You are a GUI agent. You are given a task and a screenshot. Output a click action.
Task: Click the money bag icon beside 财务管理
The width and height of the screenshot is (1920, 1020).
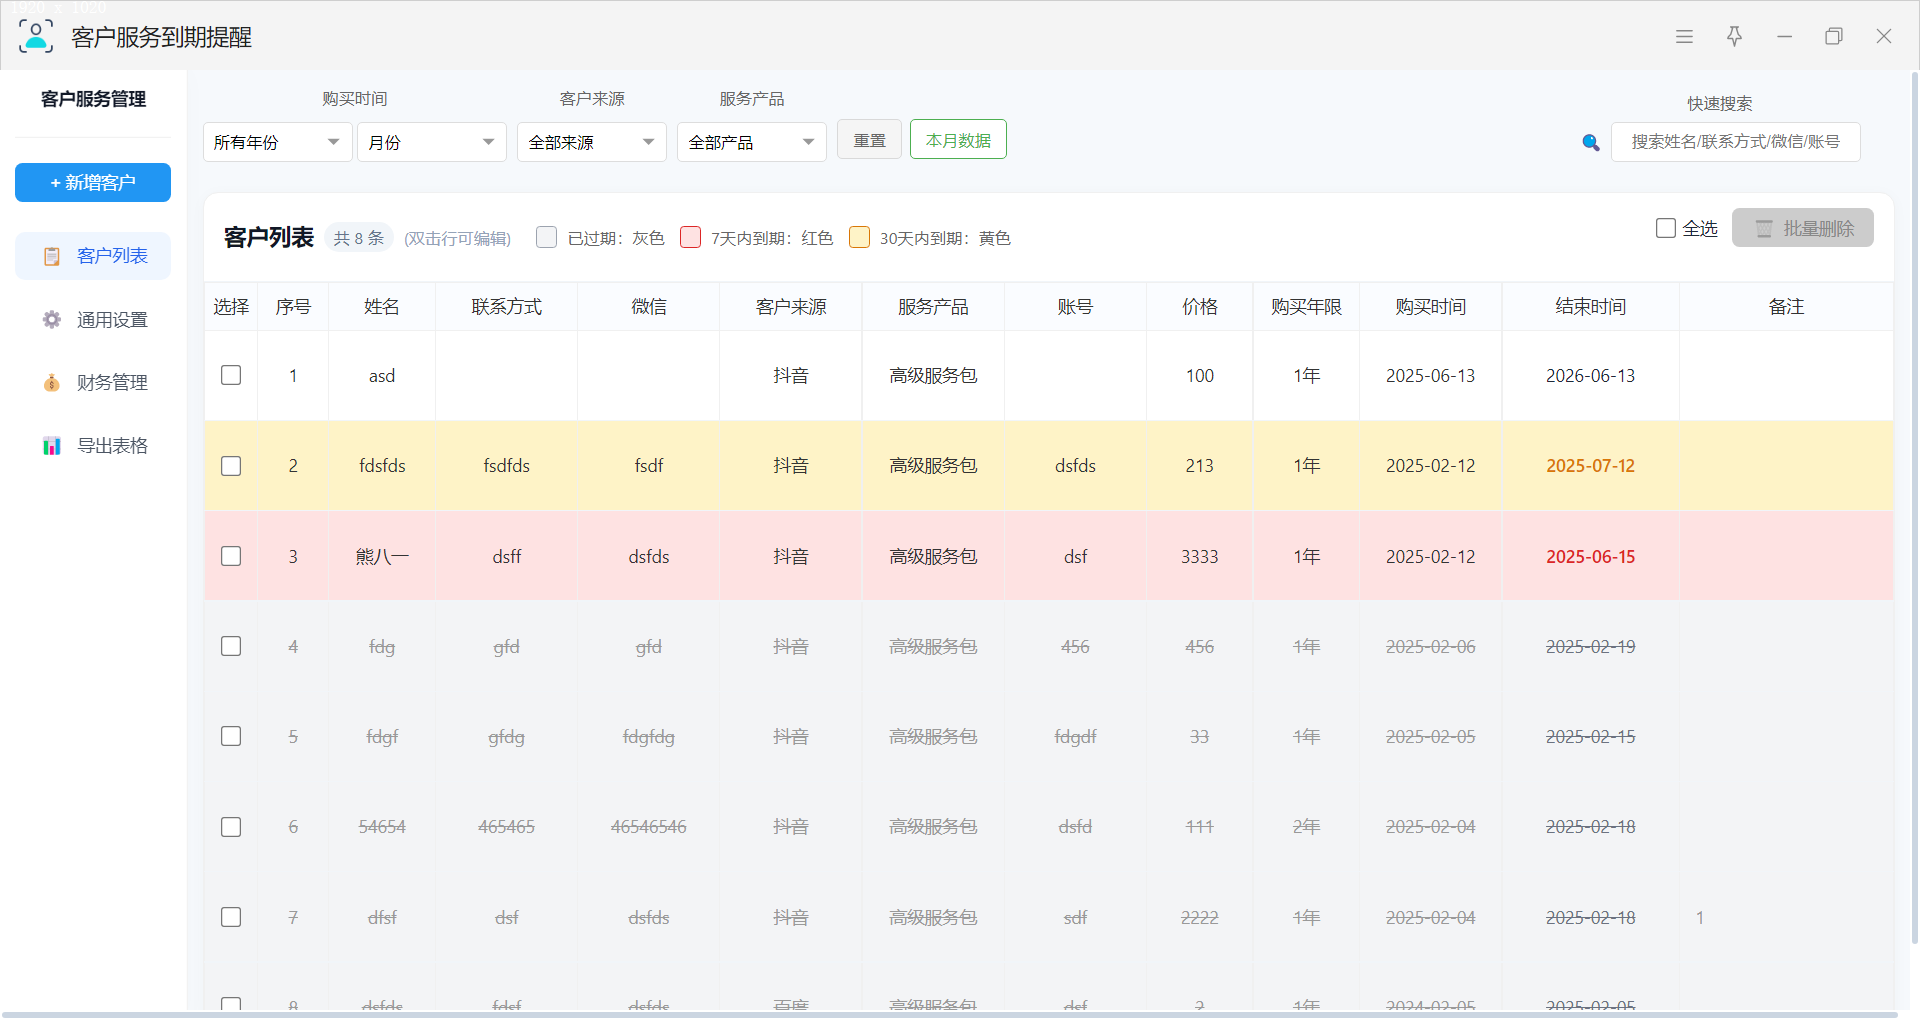[52, 382]
